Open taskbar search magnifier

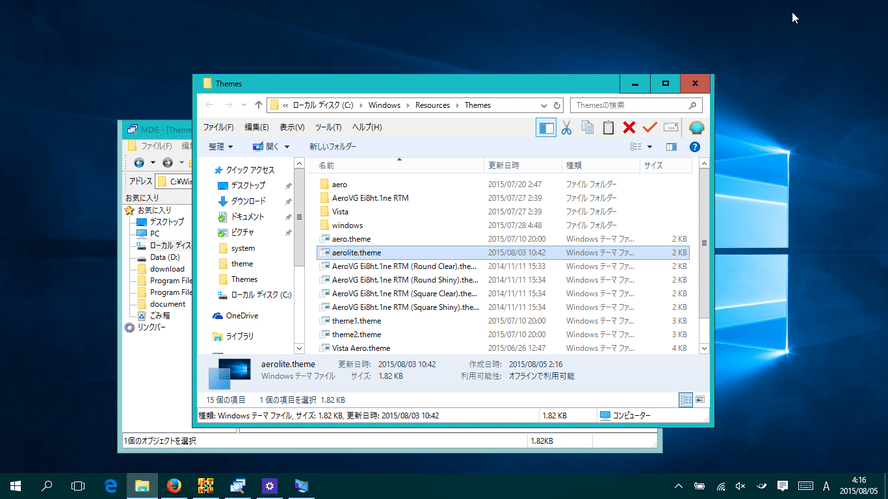(x=47, y=486)
